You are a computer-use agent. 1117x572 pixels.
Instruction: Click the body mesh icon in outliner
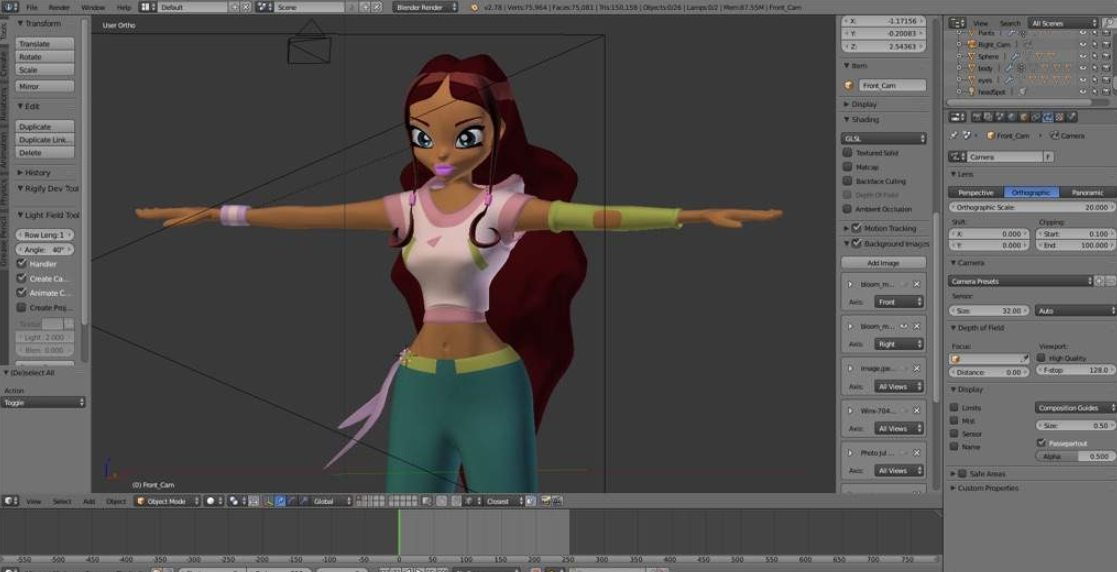(971, 68)
